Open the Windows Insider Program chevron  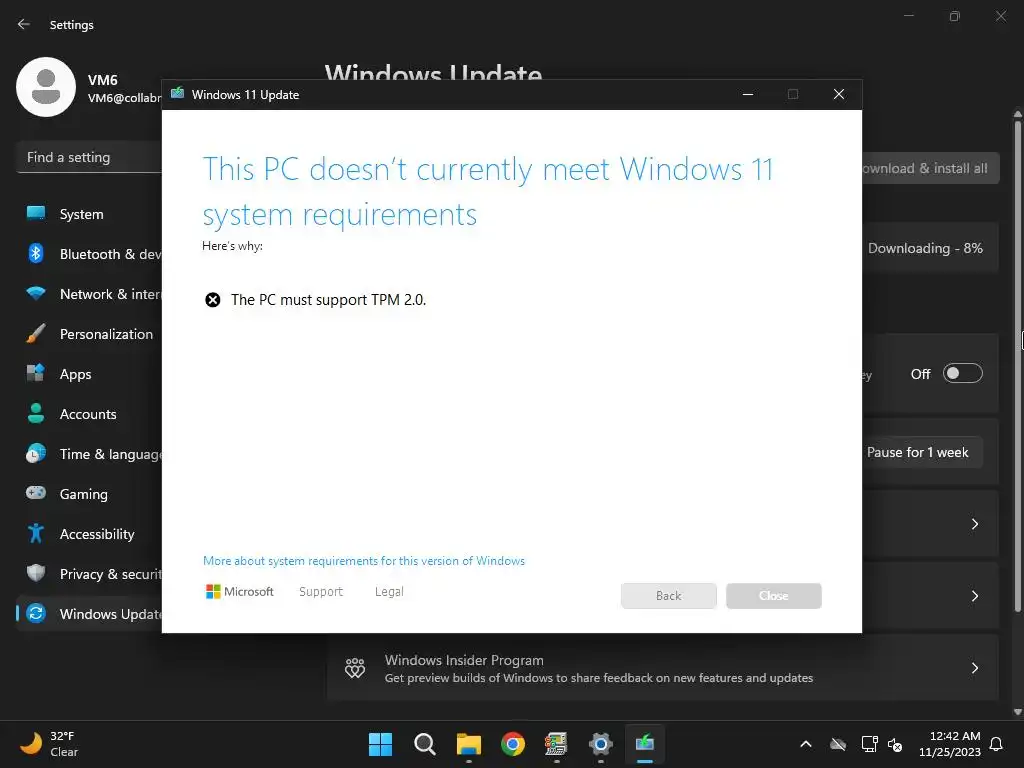coord(974,667)
